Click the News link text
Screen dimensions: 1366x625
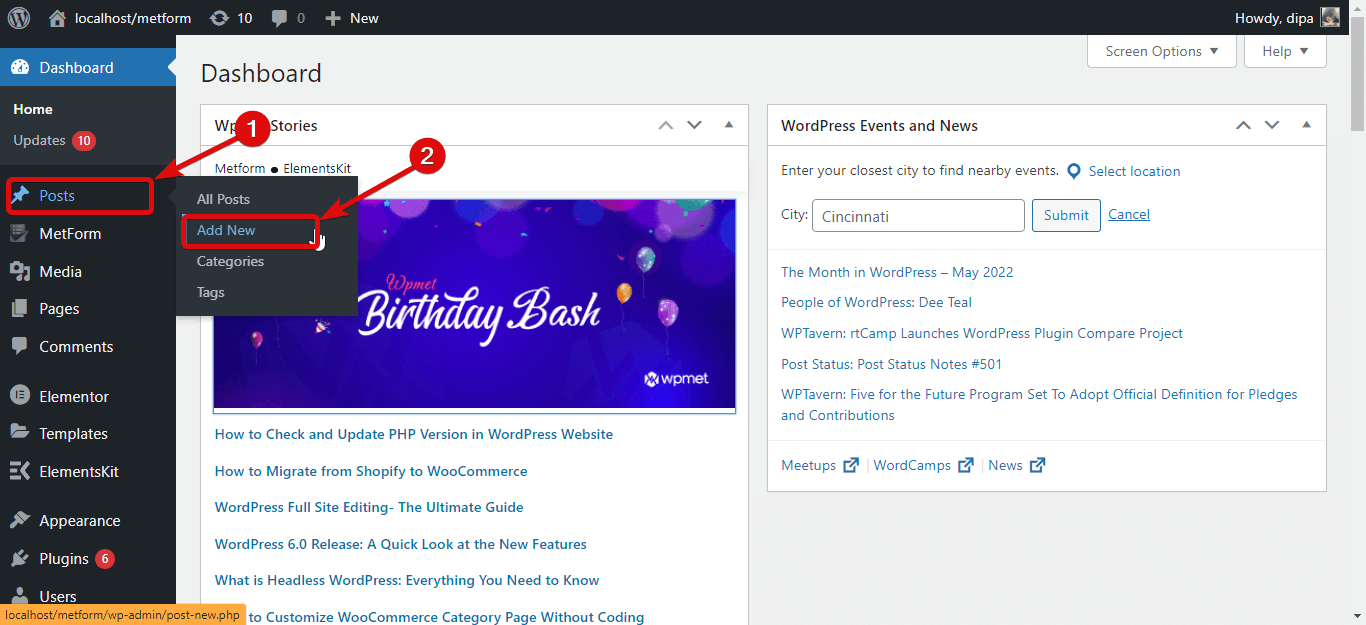pyautogui.click(x=1005, y=465)
